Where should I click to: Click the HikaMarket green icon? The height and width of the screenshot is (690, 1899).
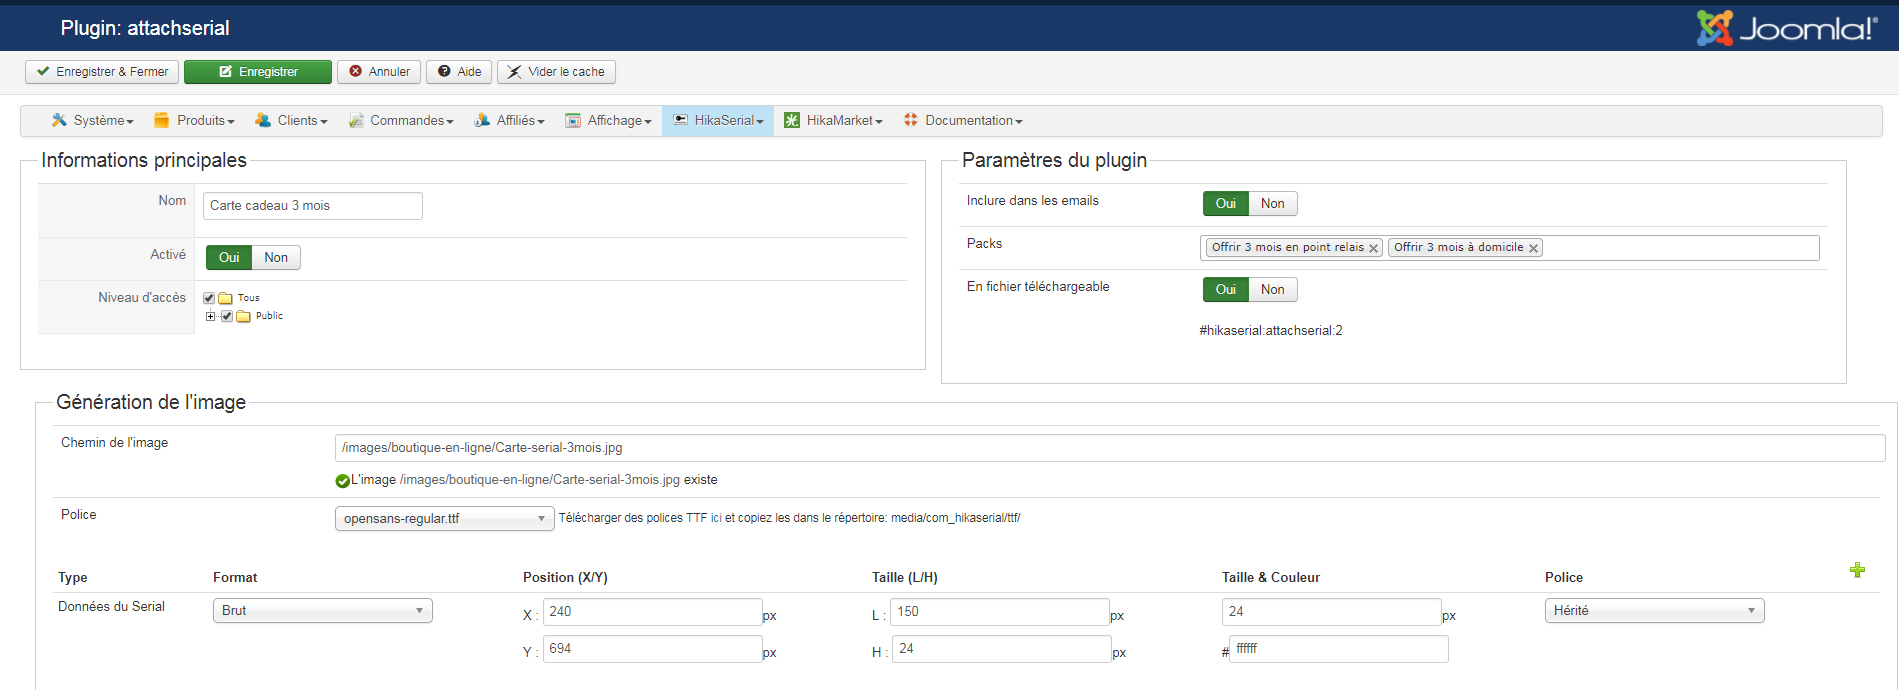(792, 120)
